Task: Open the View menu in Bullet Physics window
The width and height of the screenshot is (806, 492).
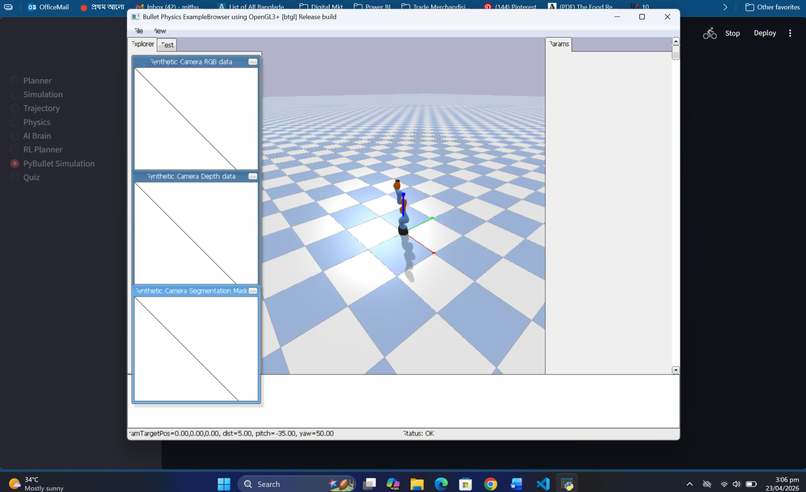Action: [x=160, y=31]
